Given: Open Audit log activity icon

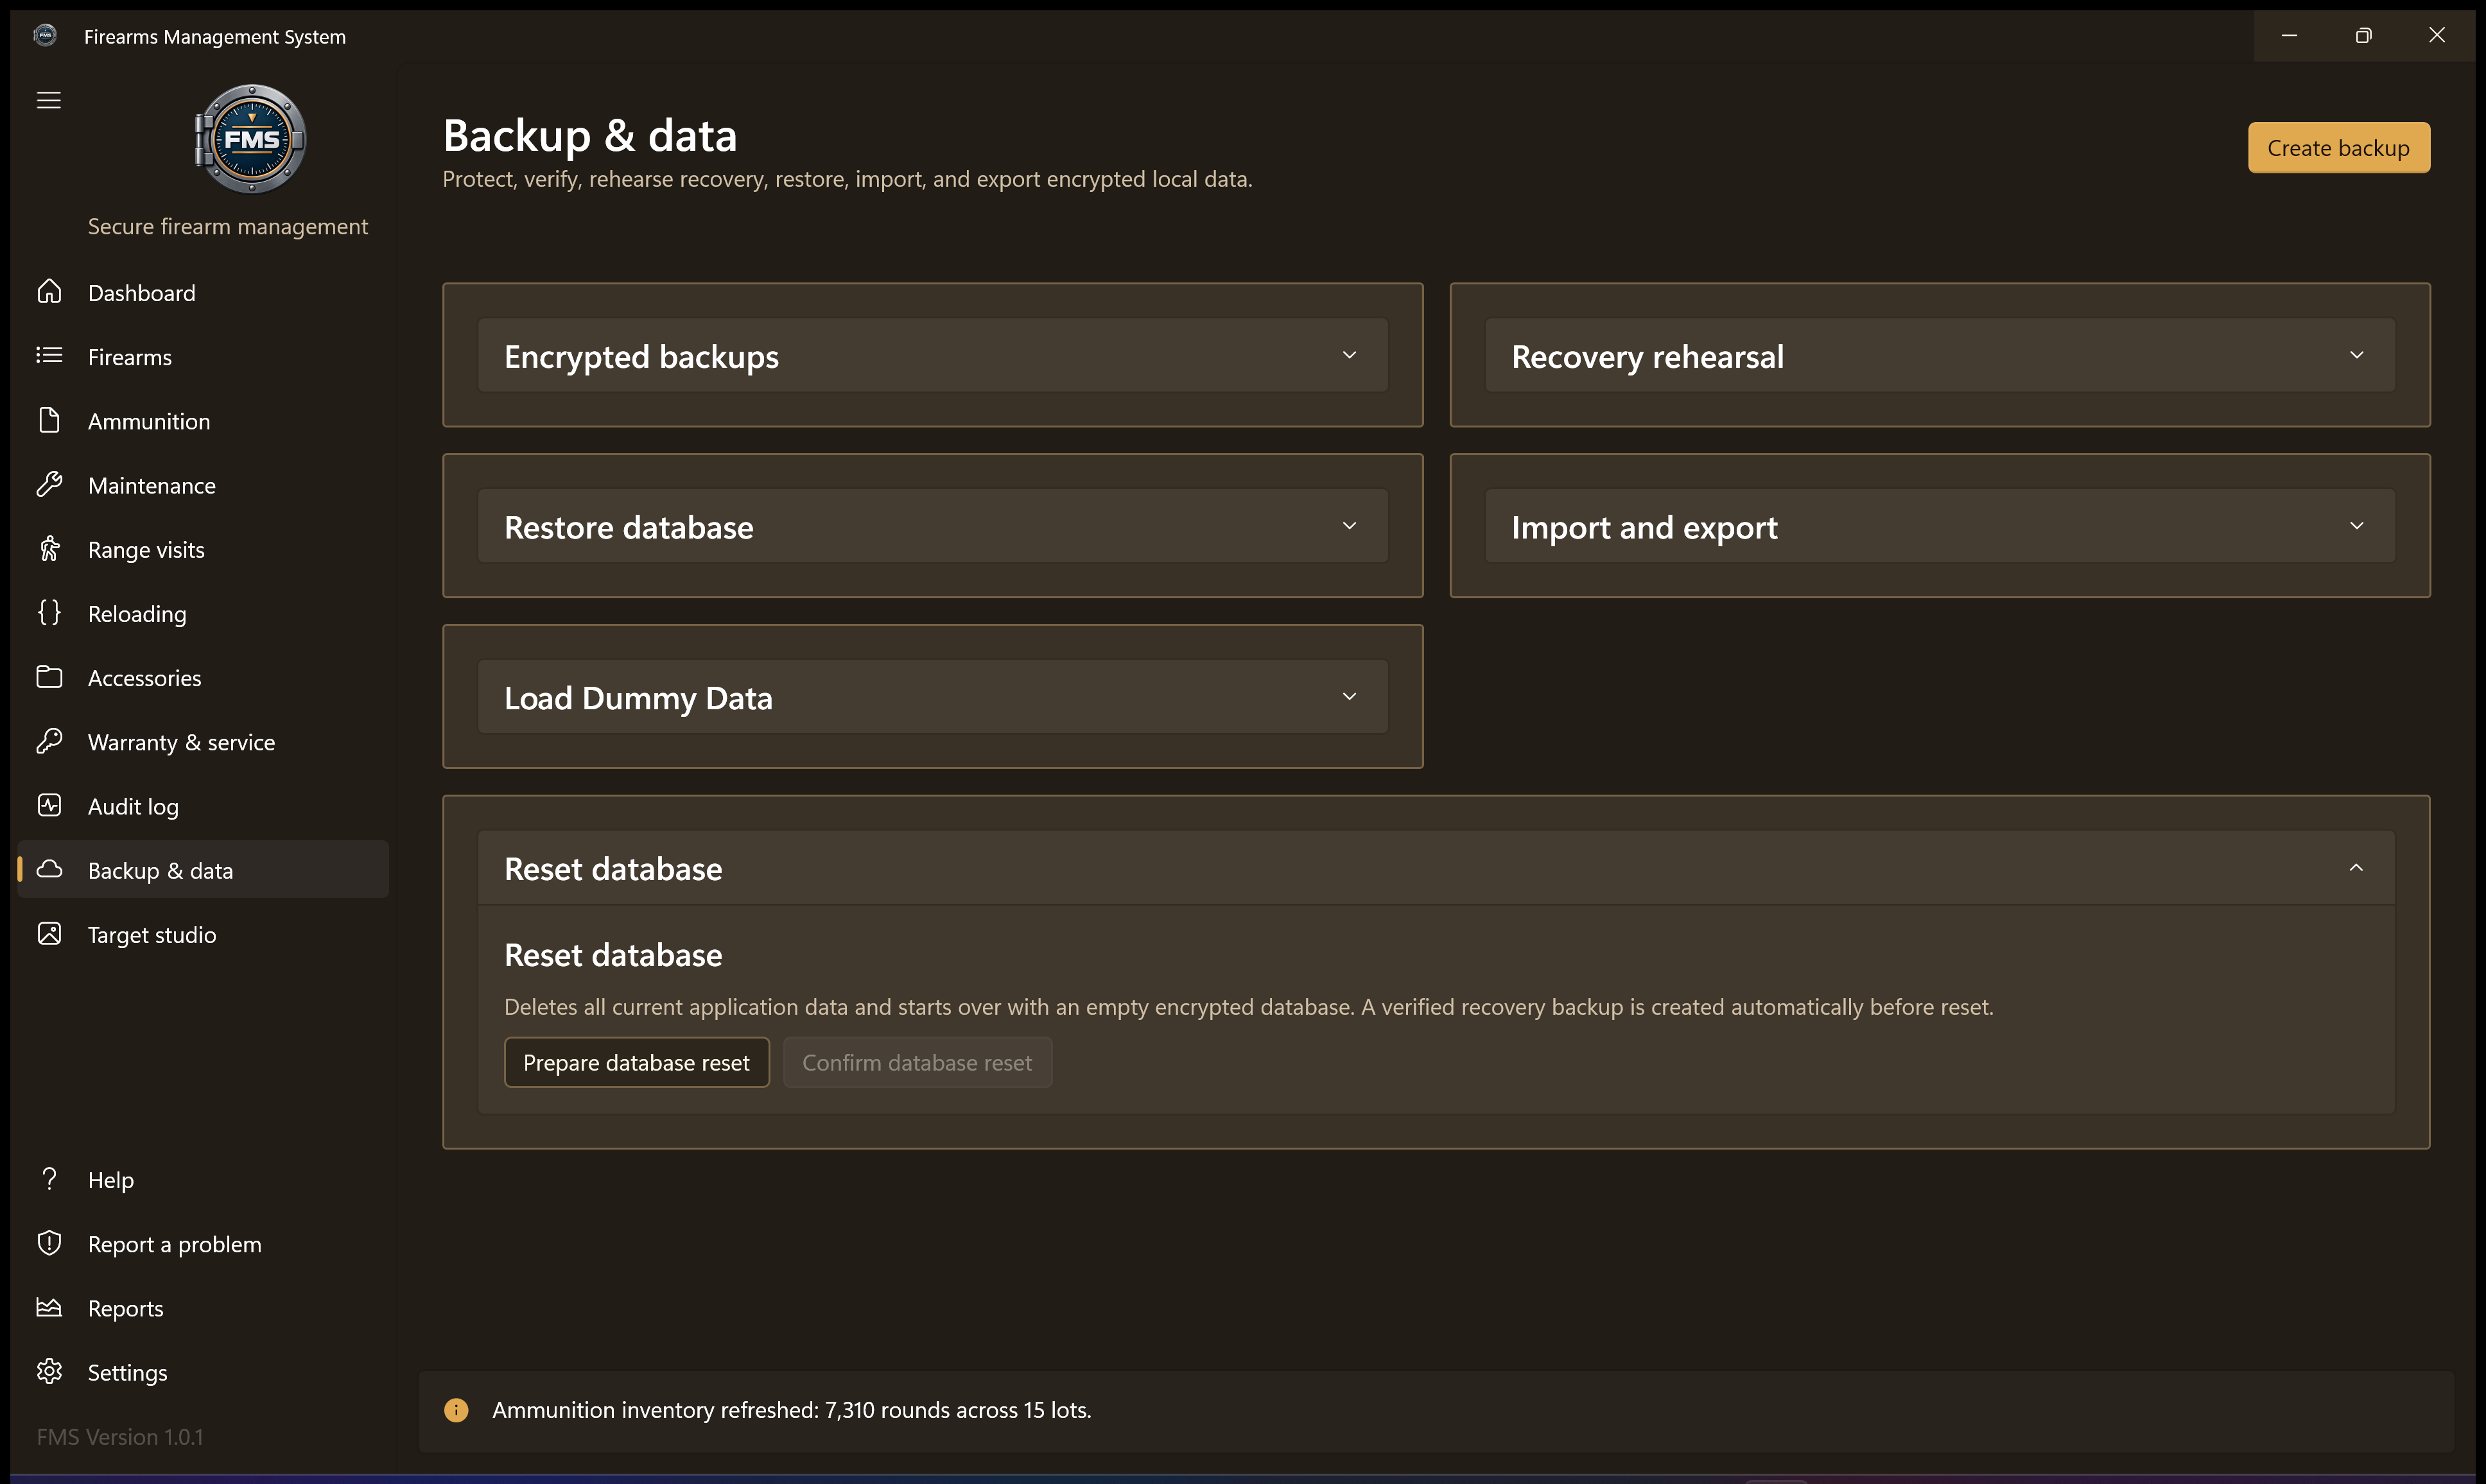Looking at the screenshot, I should tap(49, 806).
